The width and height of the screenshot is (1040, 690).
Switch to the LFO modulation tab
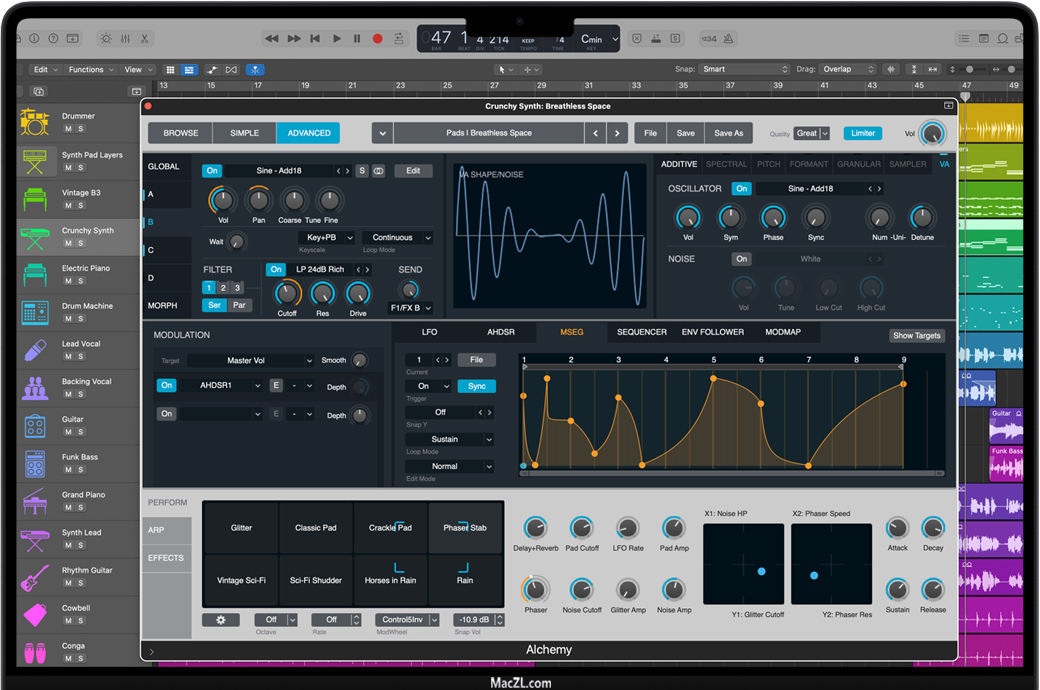429,332
